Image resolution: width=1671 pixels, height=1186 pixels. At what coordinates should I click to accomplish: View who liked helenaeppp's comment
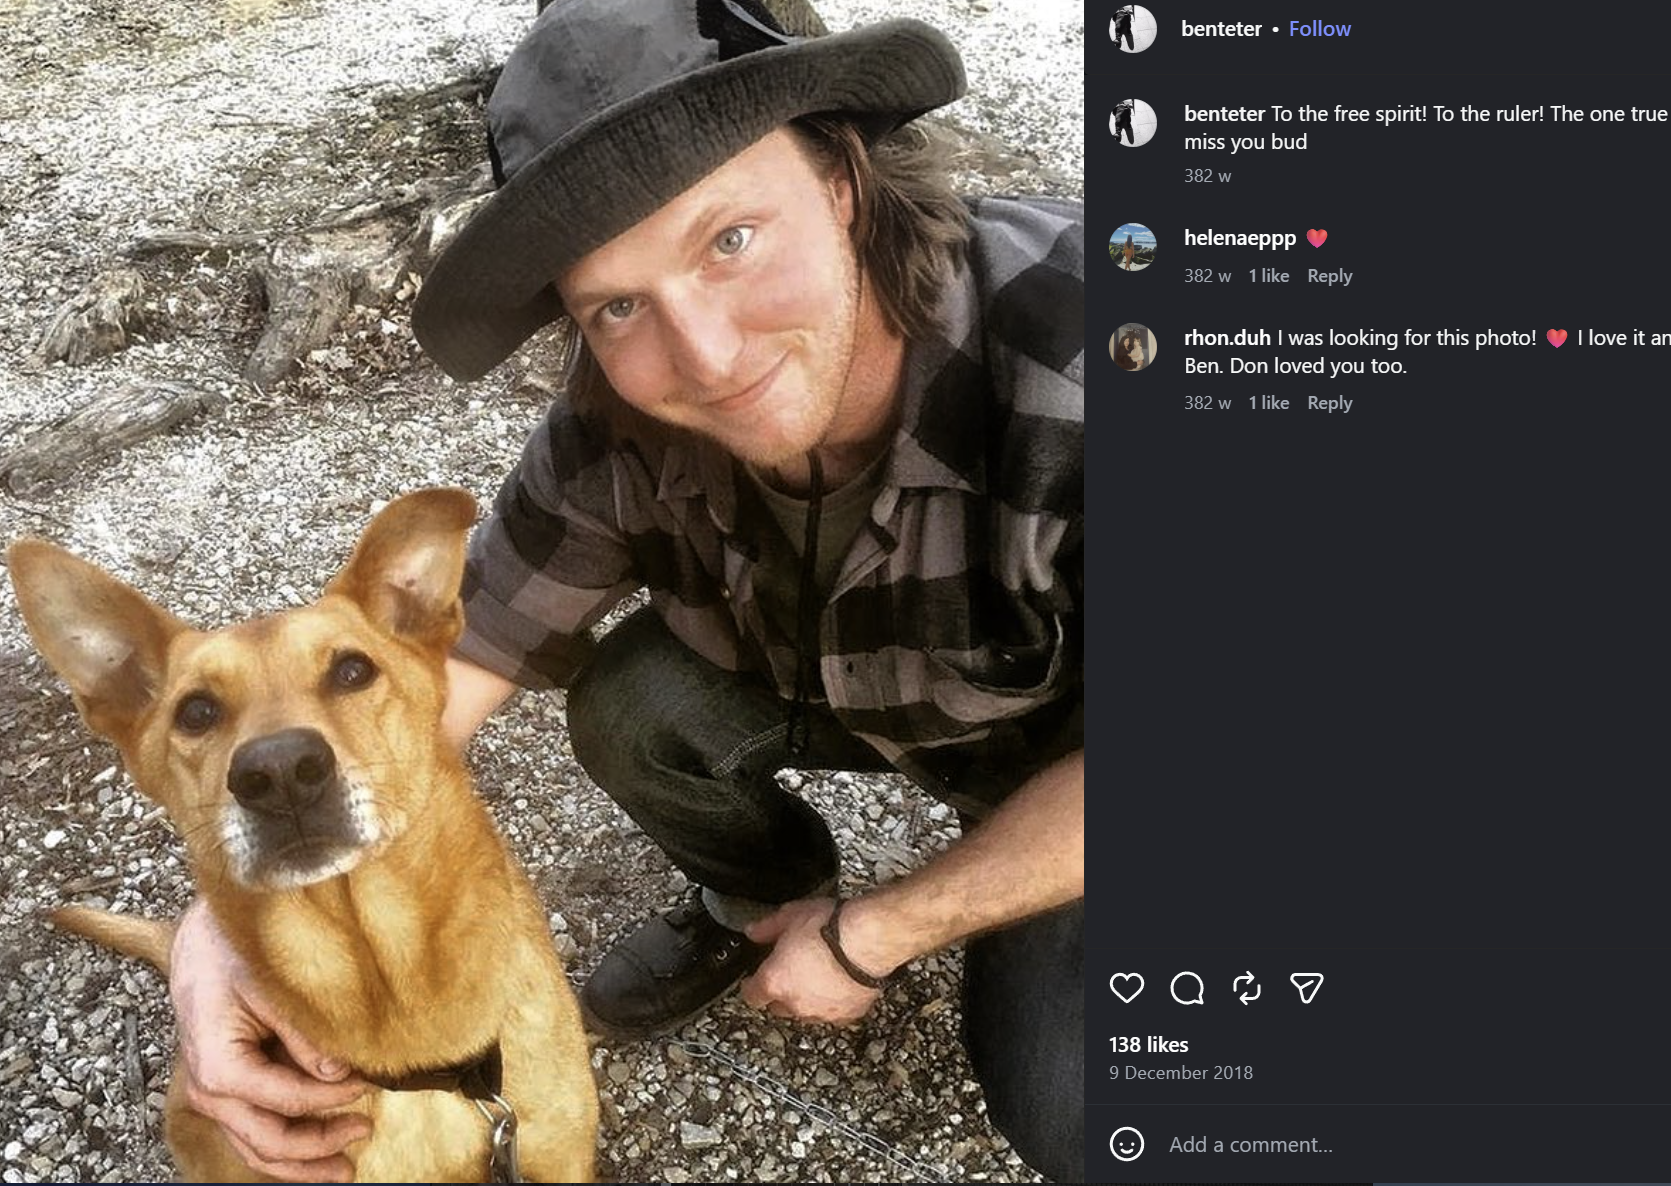click(x=1268, y=276)
